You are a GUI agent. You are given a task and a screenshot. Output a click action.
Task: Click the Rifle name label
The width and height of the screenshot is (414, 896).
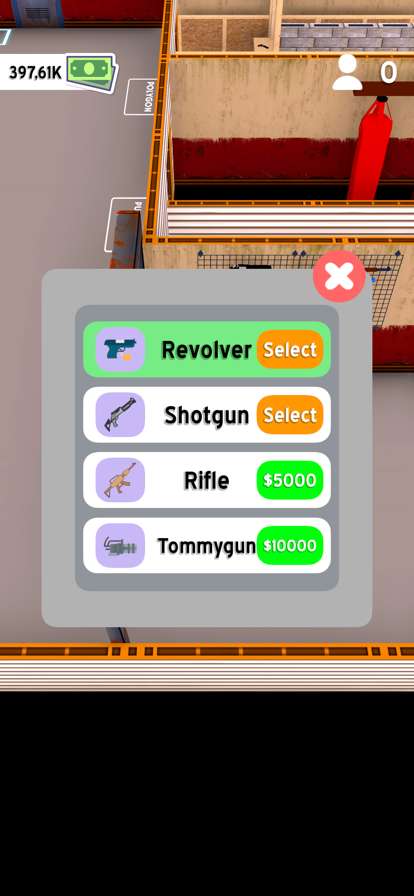point(206,481)
